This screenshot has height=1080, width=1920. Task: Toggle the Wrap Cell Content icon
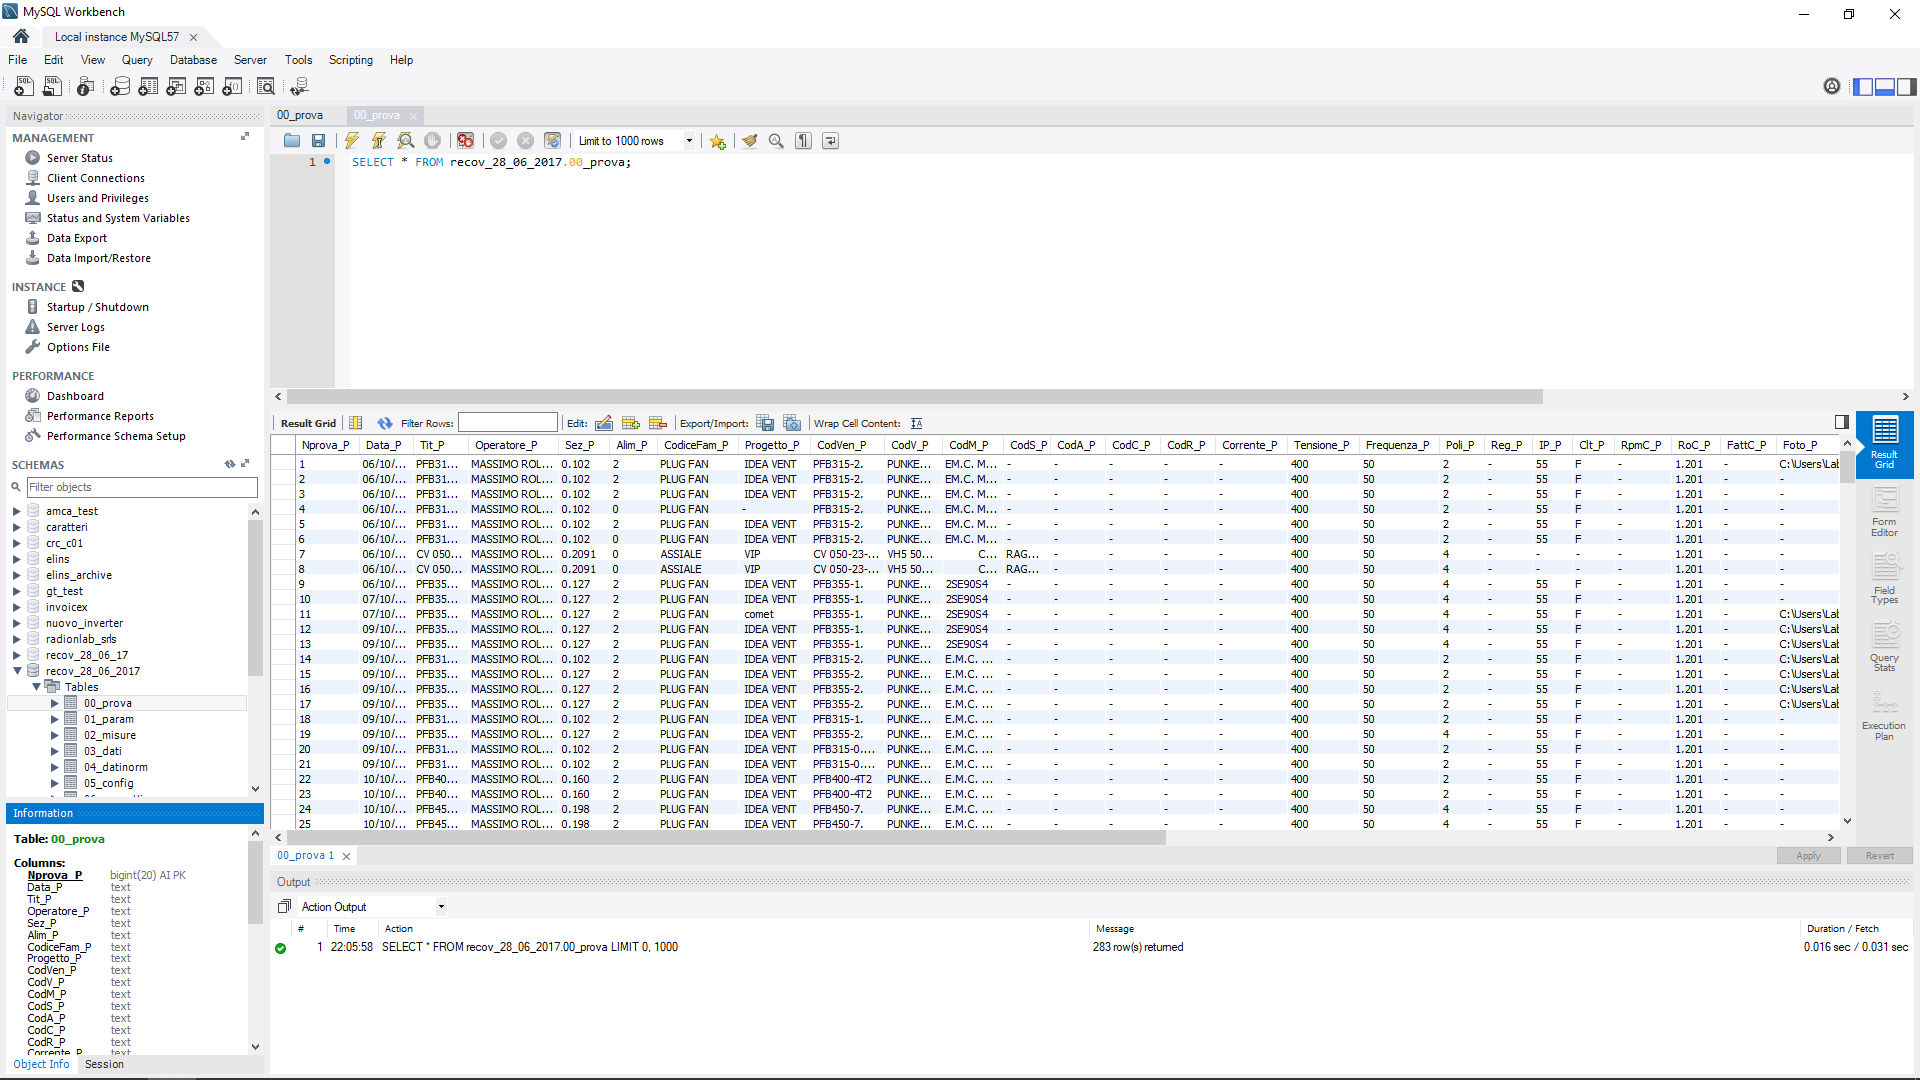point(916,423)
